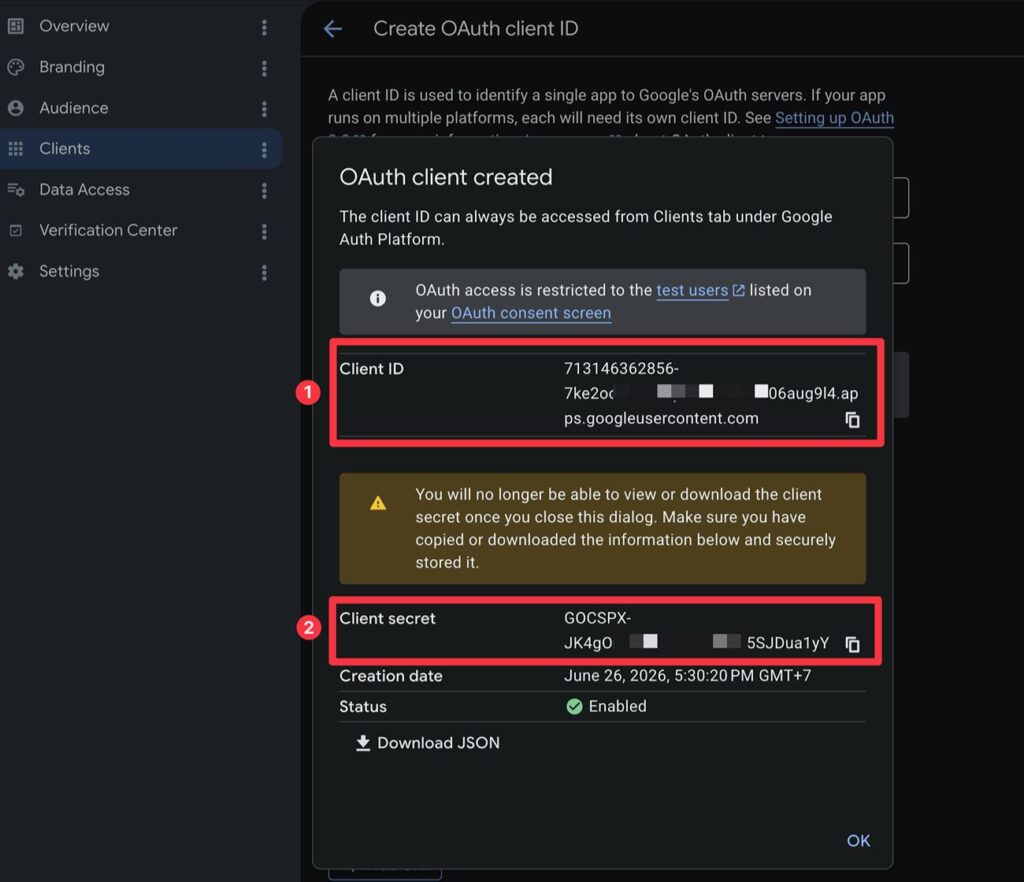Viewport: 1024px width, 882px height.
Task: Open the three-dot menu beside Audience
Action: click(264, 108)
